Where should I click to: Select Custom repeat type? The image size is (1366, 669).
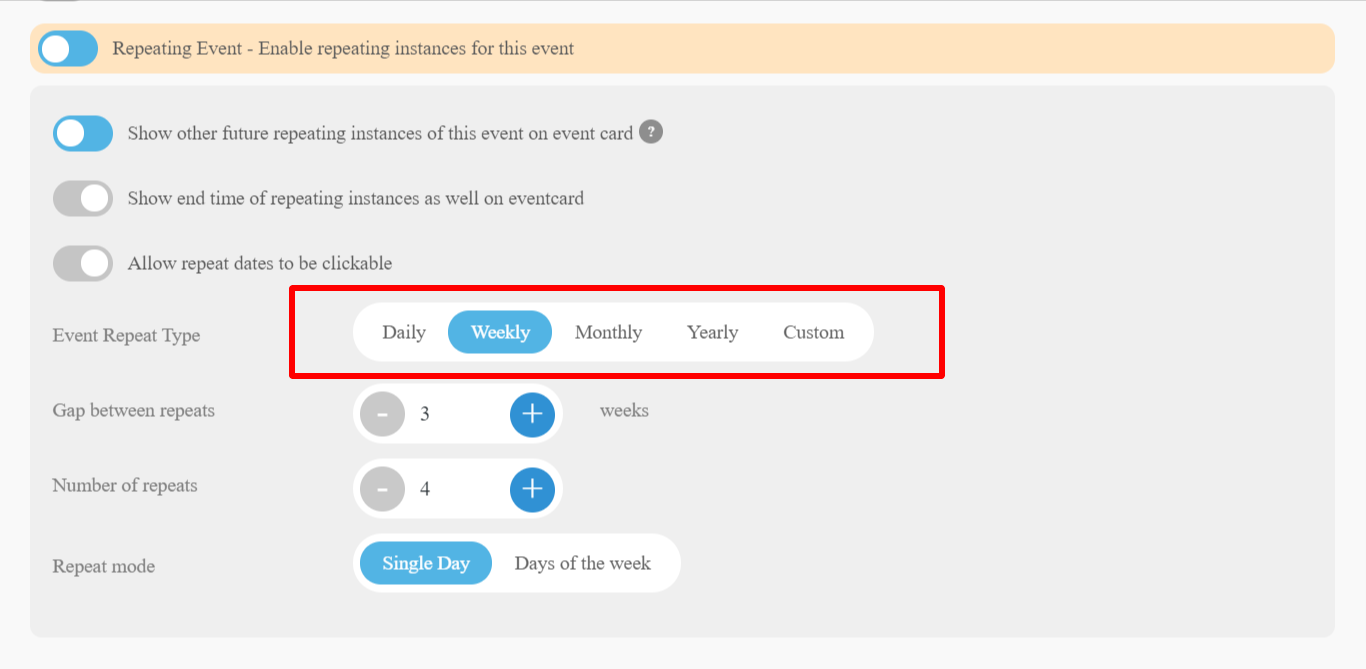(x=813, y=332)
